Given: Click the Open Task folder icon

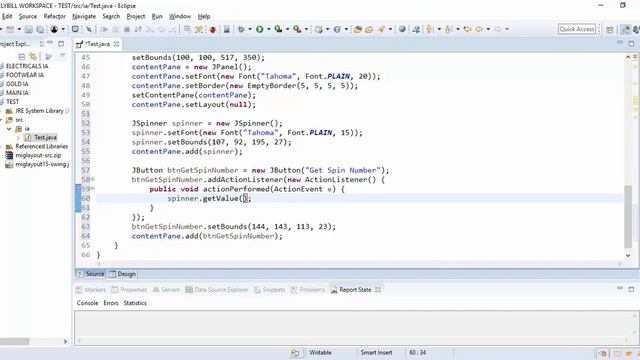Looking at the screenshot, I should (369, 29).
